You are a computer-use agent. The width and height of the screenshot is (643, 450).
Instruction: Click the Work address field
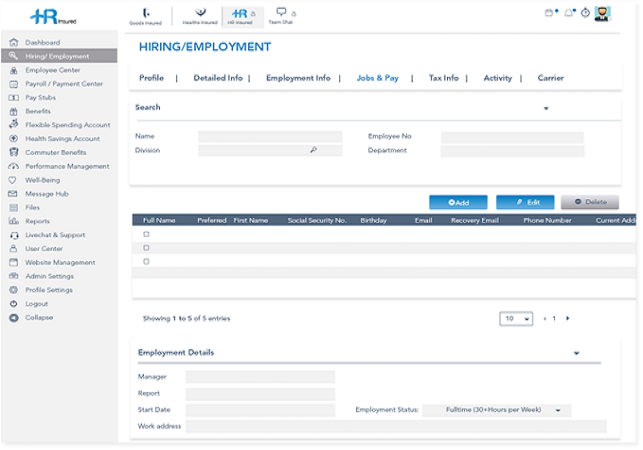(396, 427)
